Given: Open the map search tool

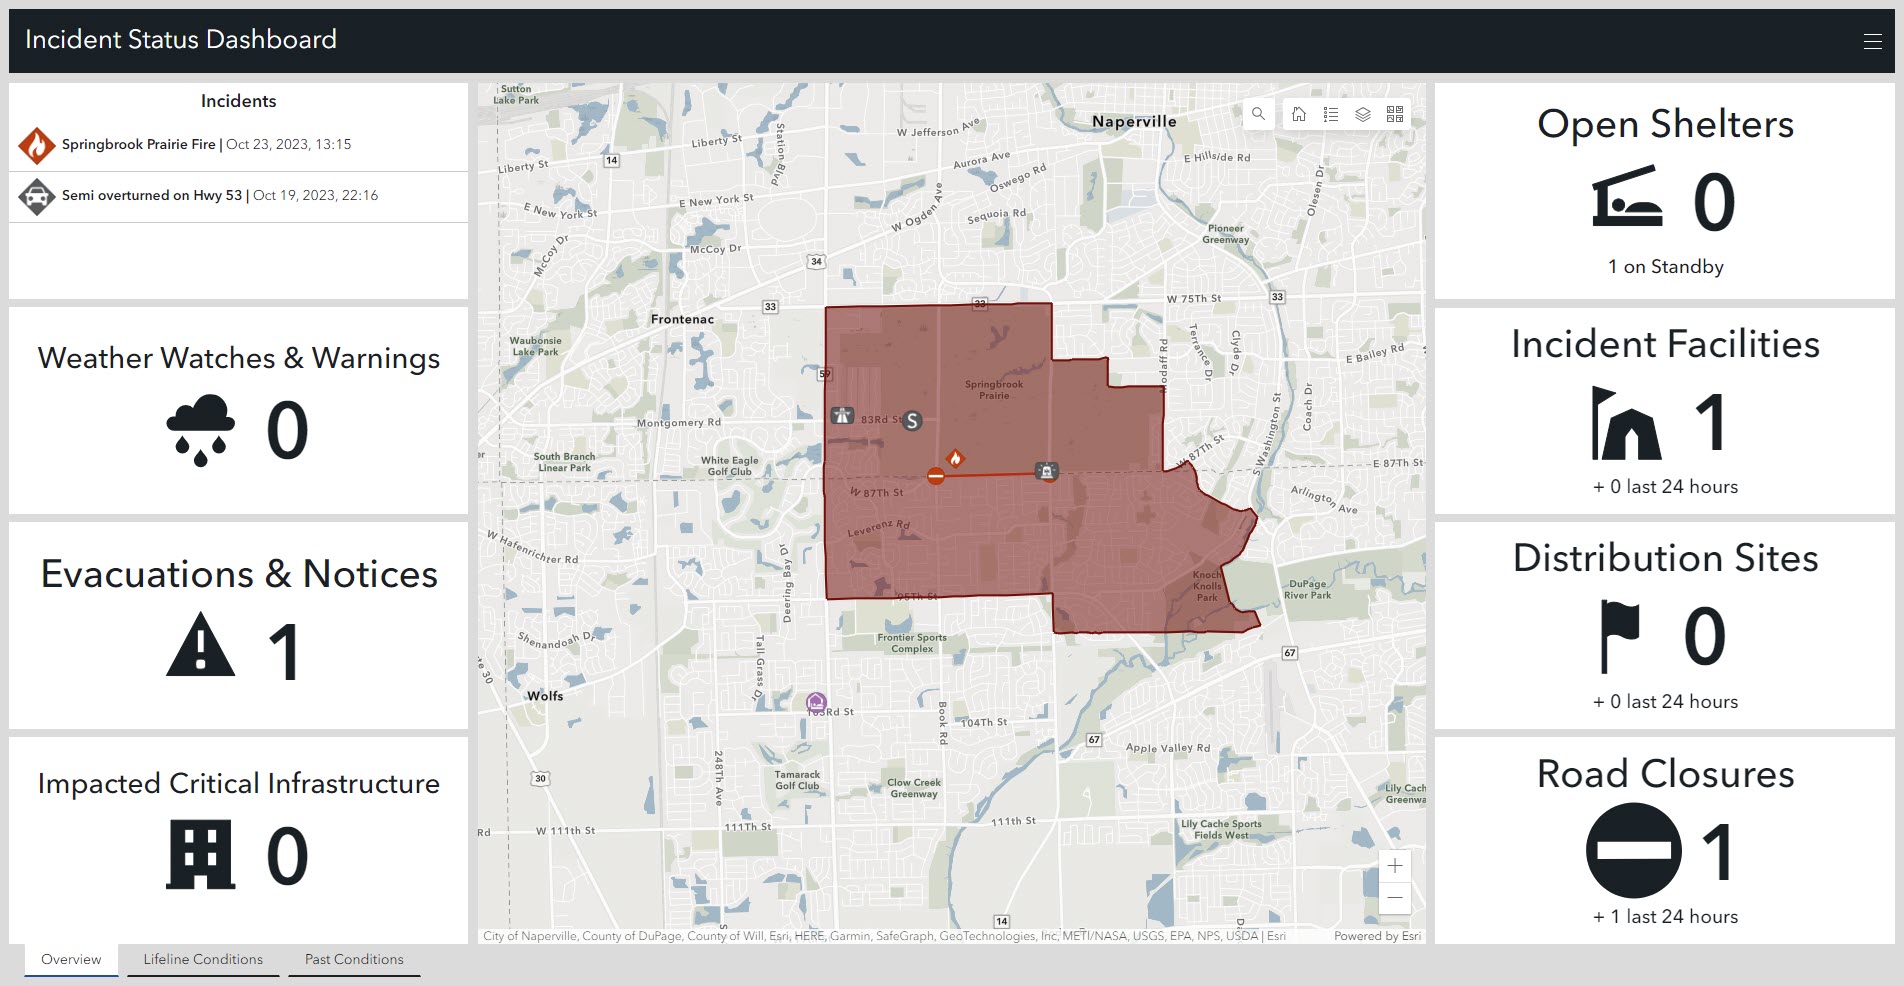Looking at the screenshot, I should pyautogui.click(x=1258, y=114).
